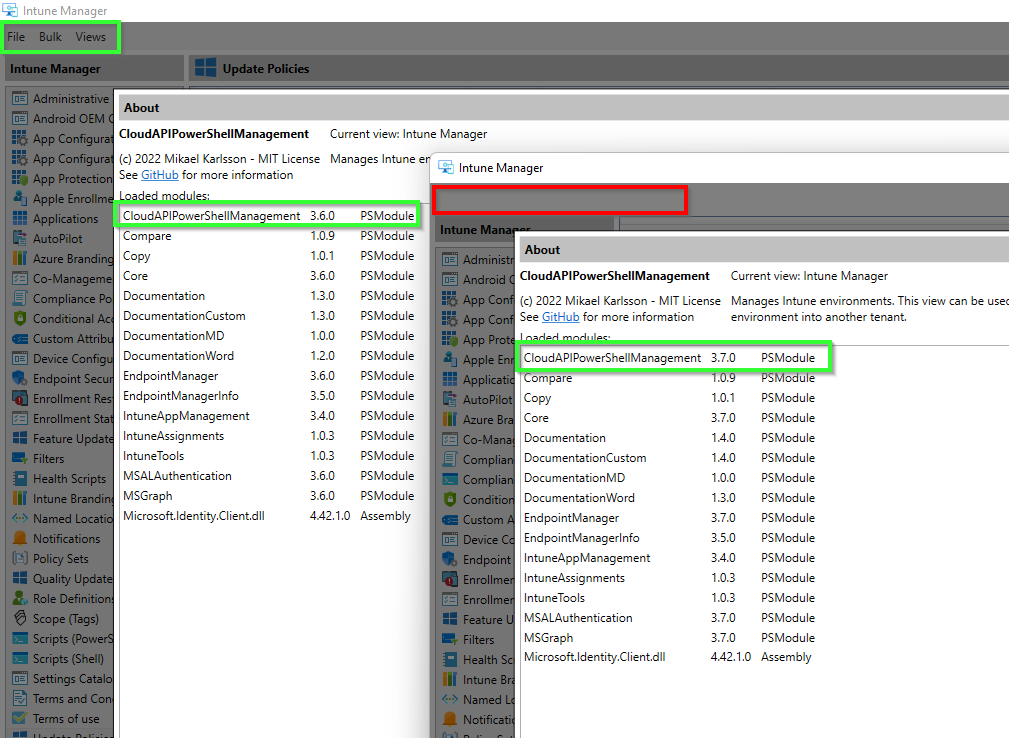The height and width of the screenshot is (738, 1009).
Task: Open the Views menu
Action: 90,37
